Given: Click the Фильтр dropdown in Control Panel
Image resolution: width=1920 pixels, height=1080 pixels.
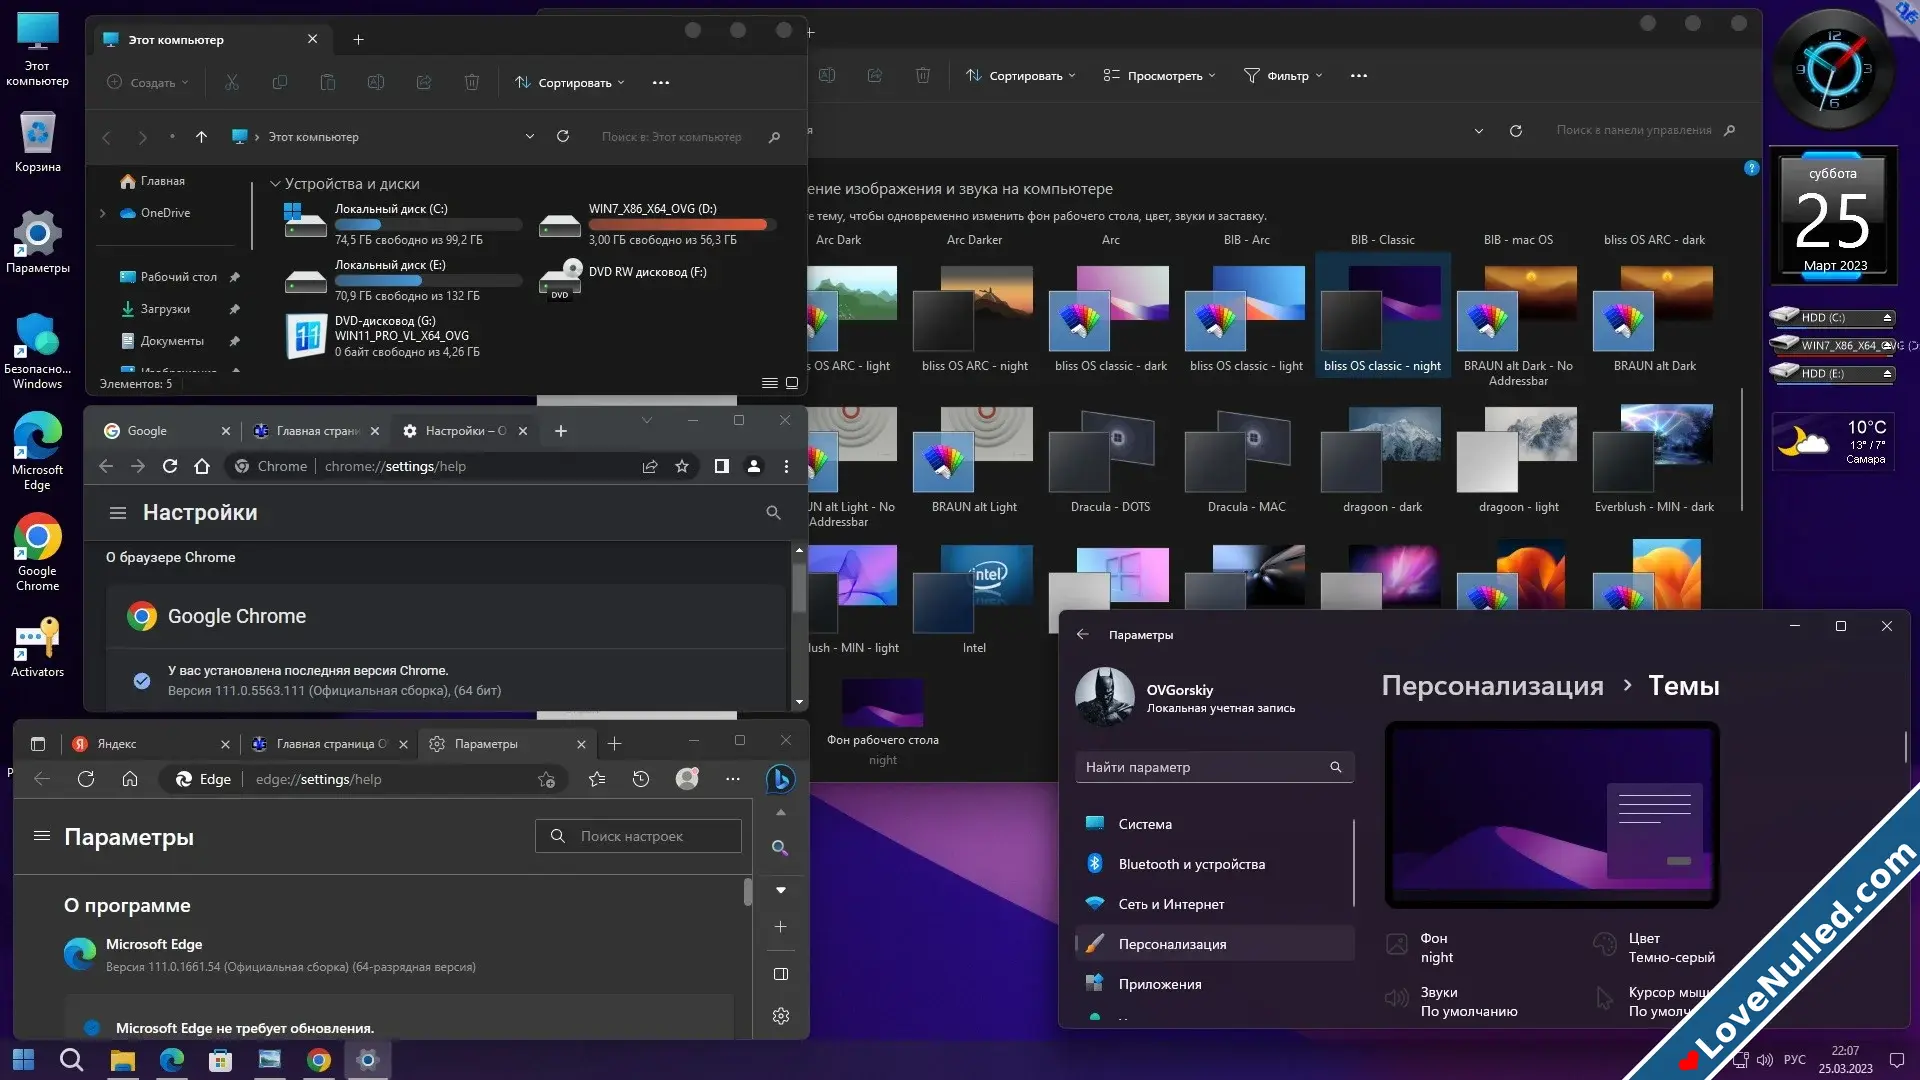Looking at the screenshot, I should 1287,75.
